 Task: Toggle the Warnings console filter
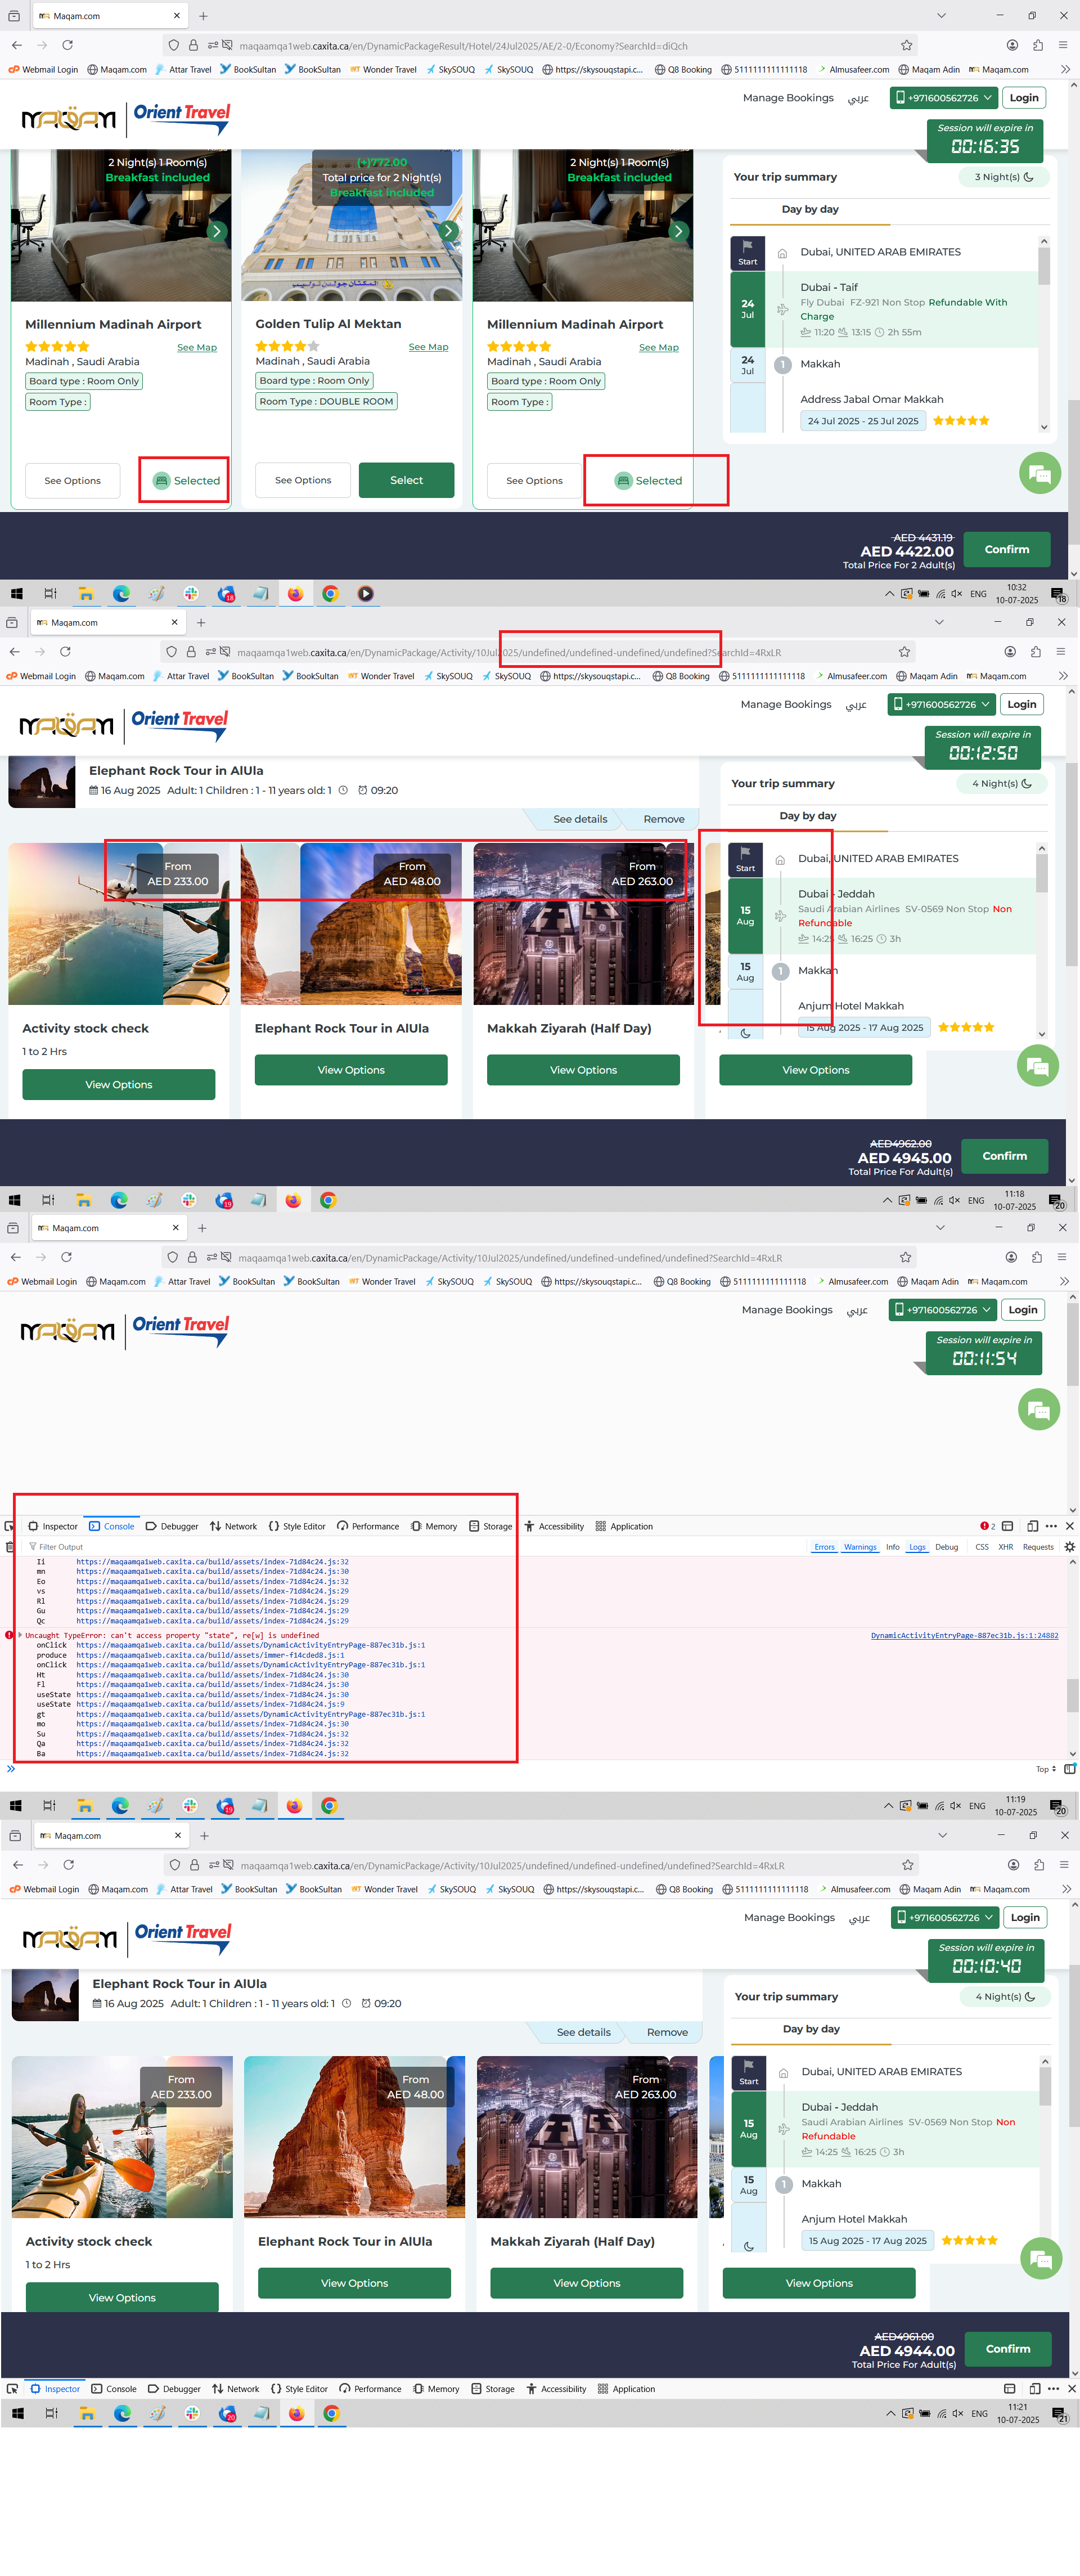(x=859, y=1547)
